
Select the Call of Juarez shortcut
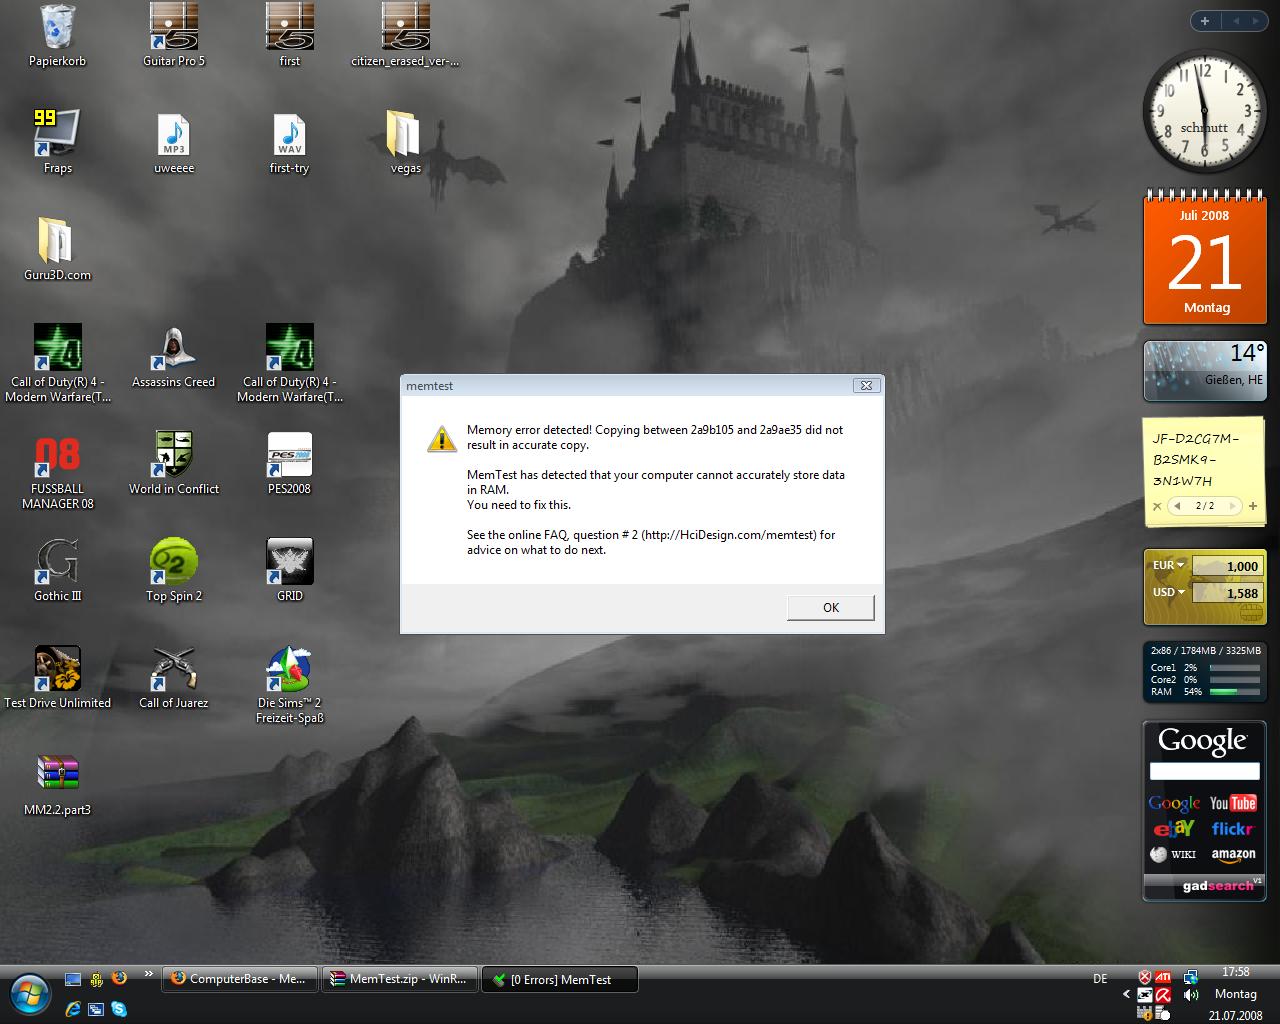[x=174, y=677]
